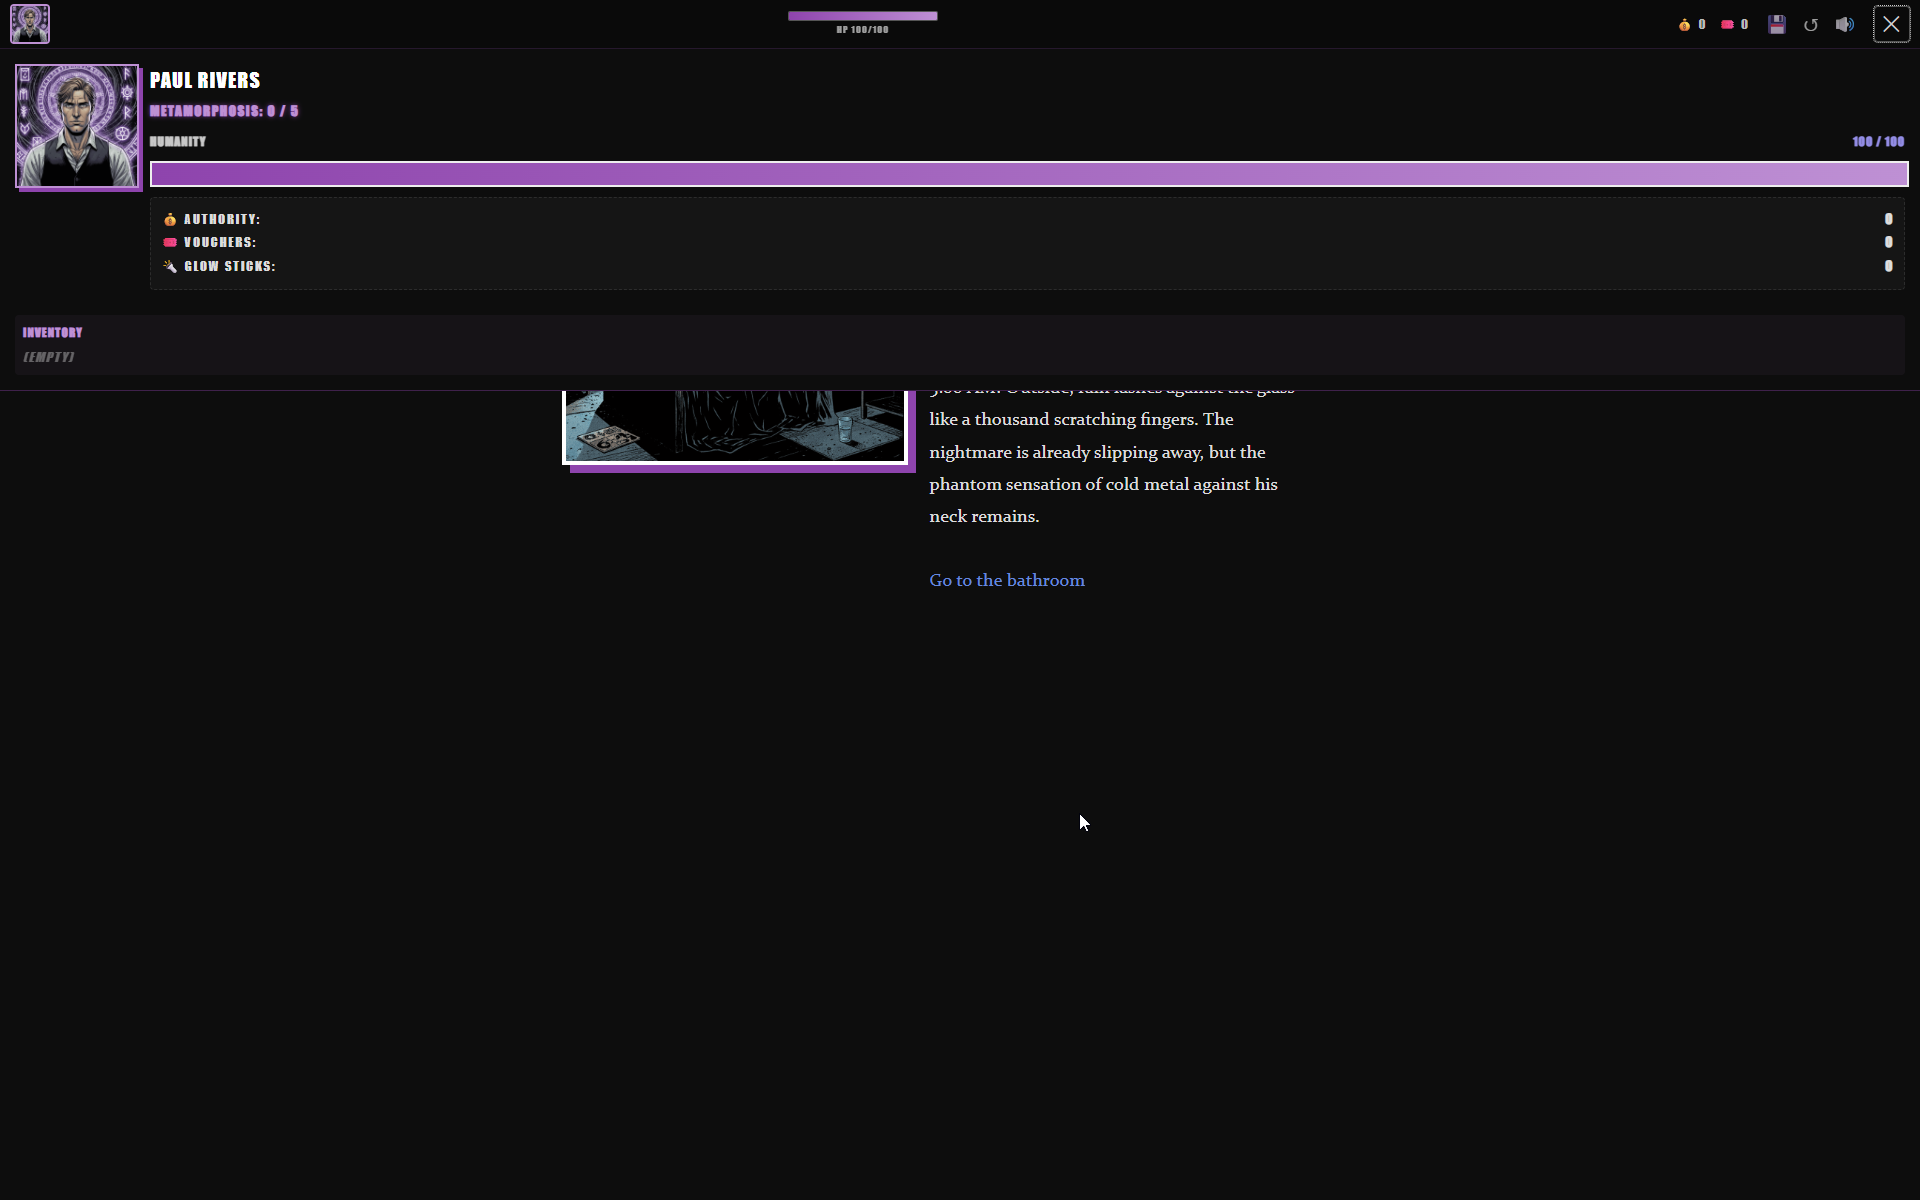The height and width of the screenshot is (1200, 1920).
Task: Click the 'VOUCHERS:' stat label
Action: pyautogui.click(x=220, y=242)
